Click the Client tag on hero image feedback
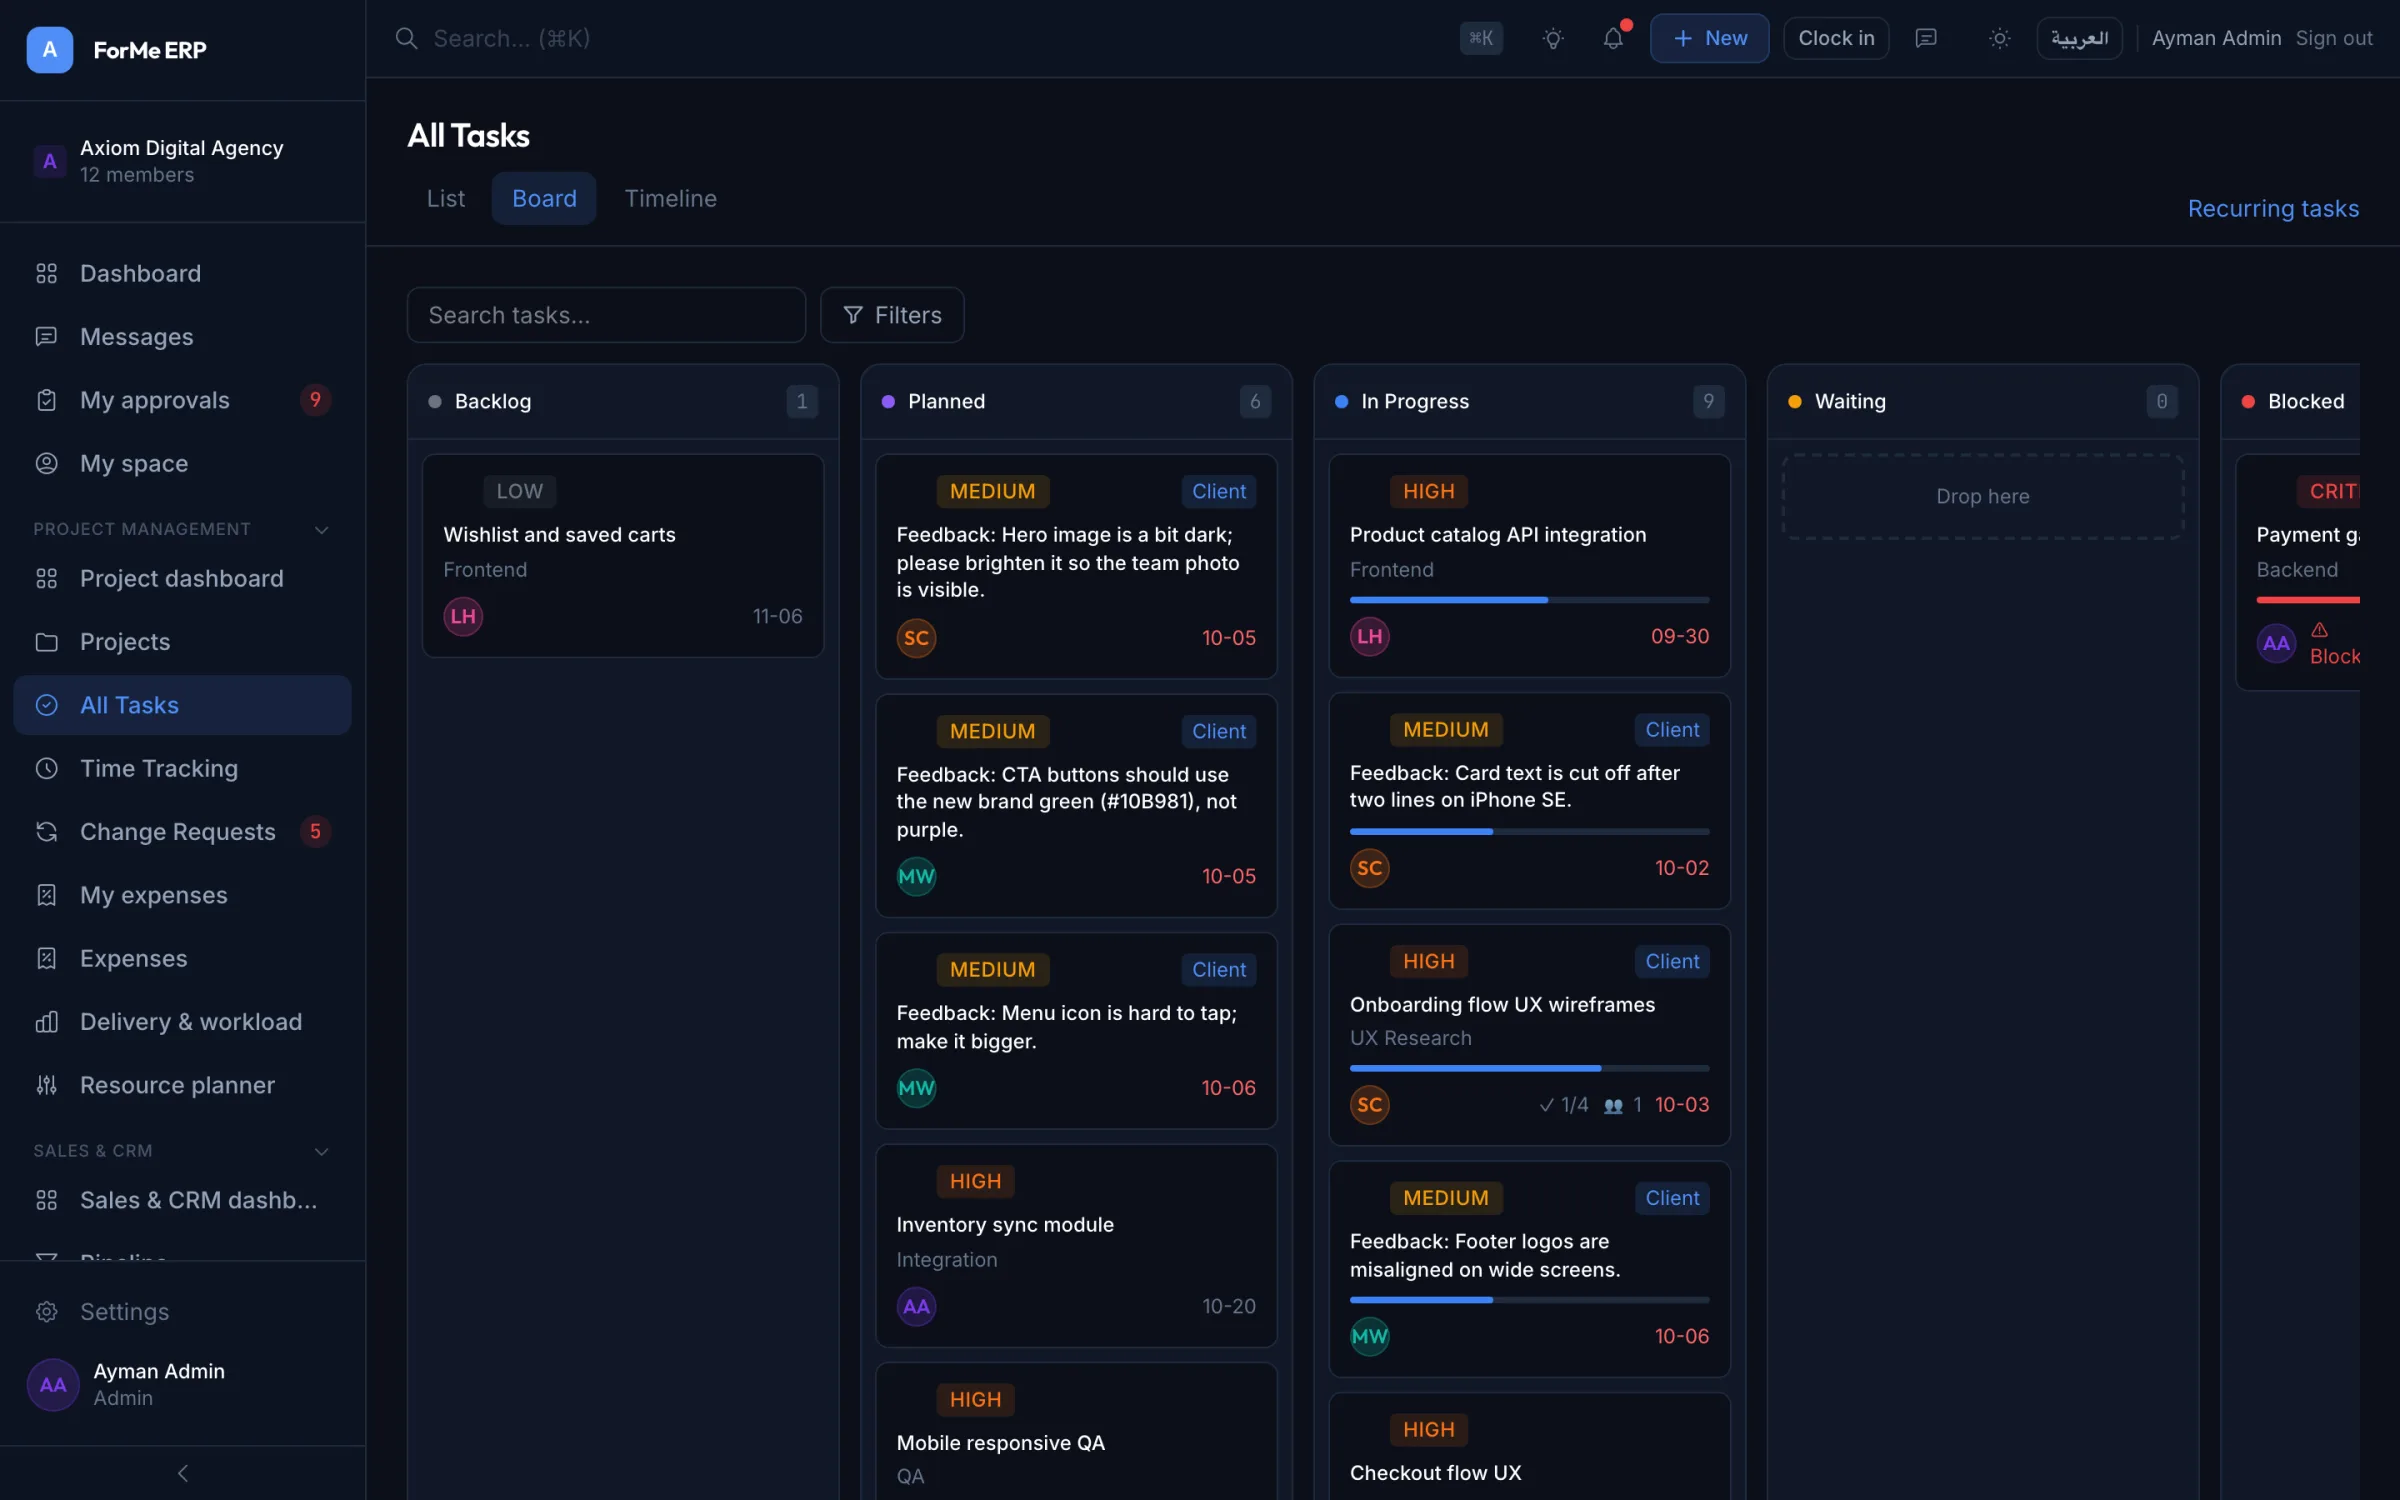This screenshot has width=2400, height=1500. (1218, 491)
